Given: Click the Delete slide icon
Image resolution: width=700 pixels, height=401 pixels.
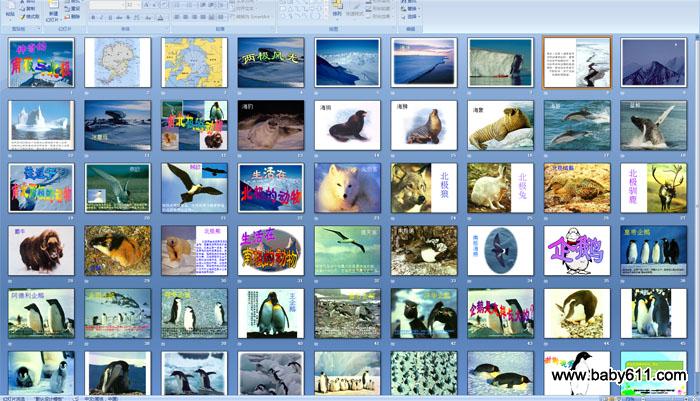Looking at the screenshot, I should (x=72, y=17).
